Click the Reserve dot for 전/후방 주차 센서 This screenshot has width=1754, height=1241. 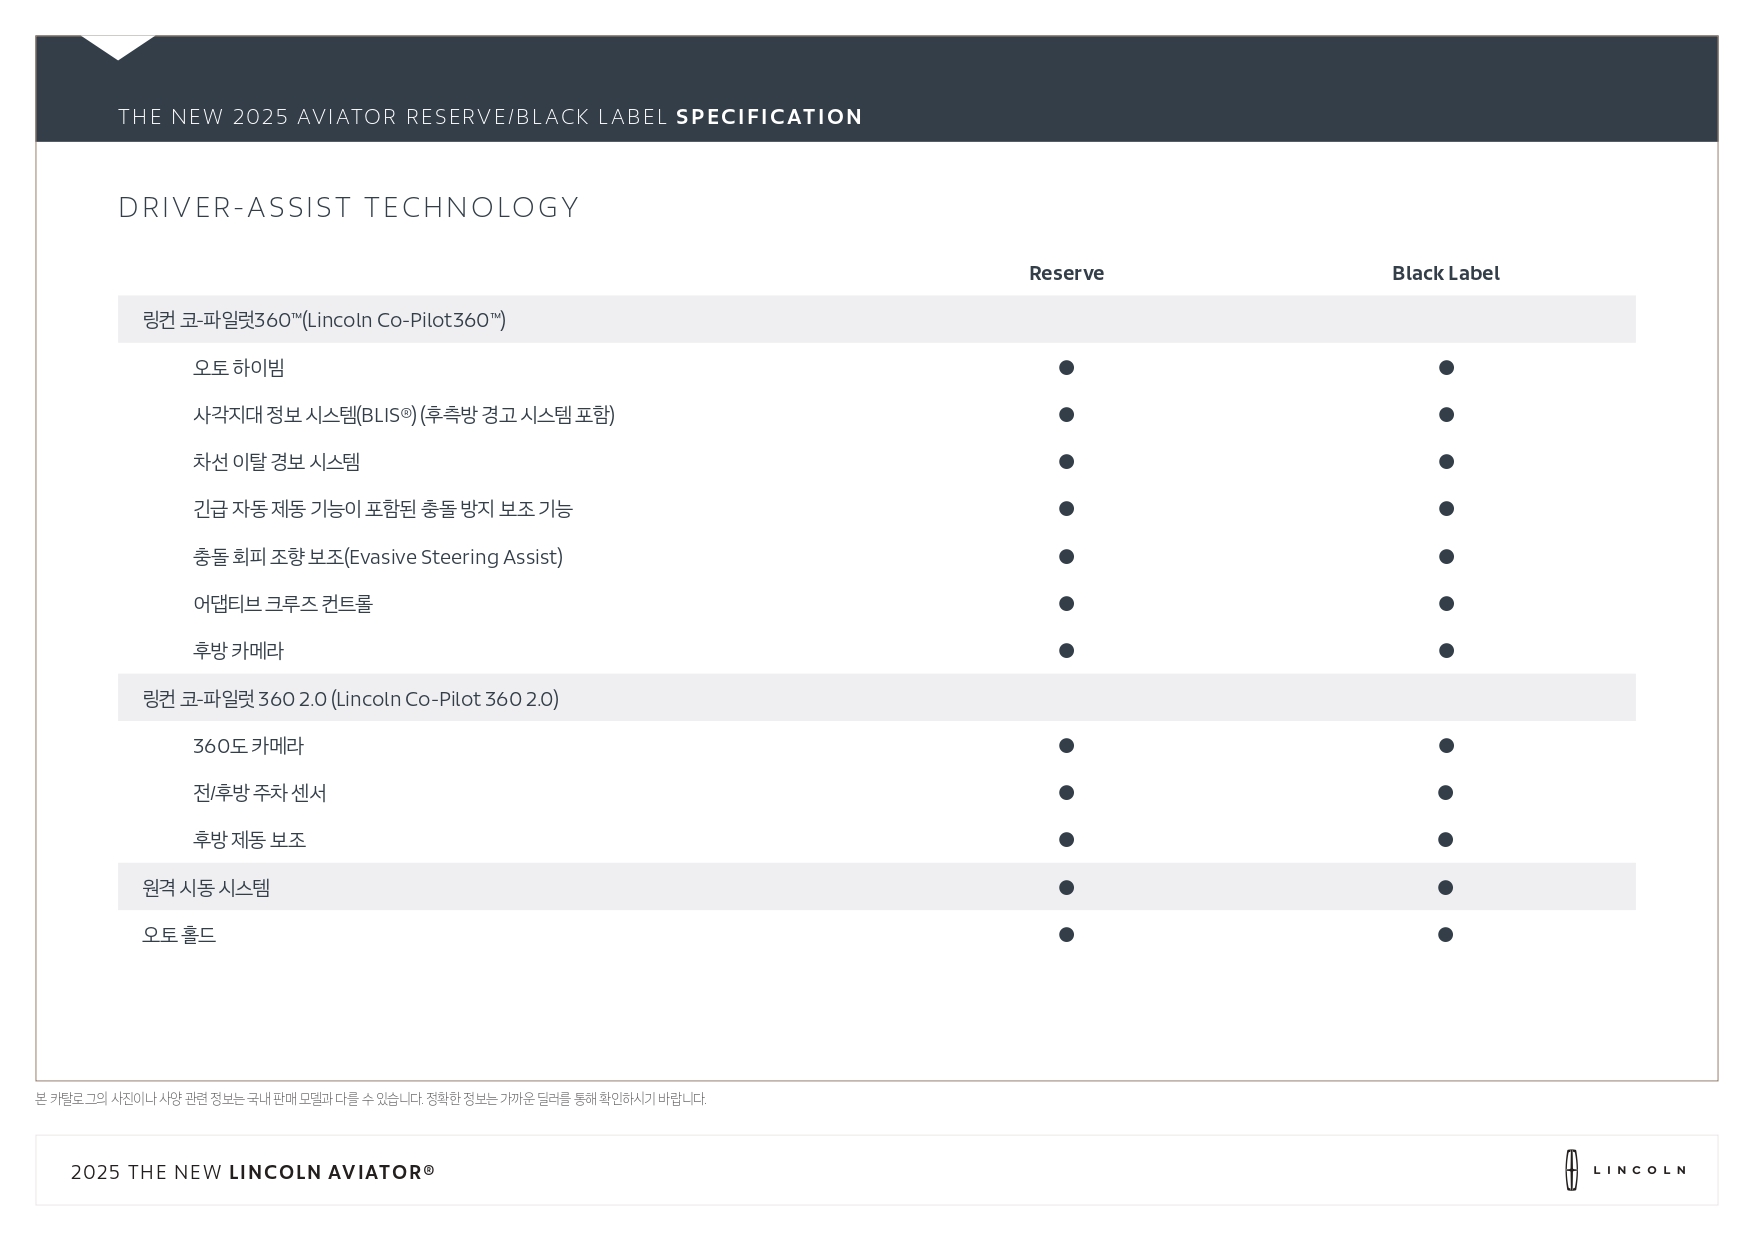1066,793
